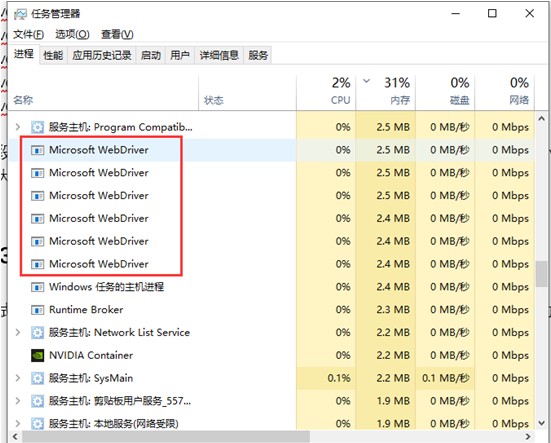The width and height of the screenshot is (551, 443).
Task: Click the NVIDIA Container icon
Action: (x=37, y=356)
